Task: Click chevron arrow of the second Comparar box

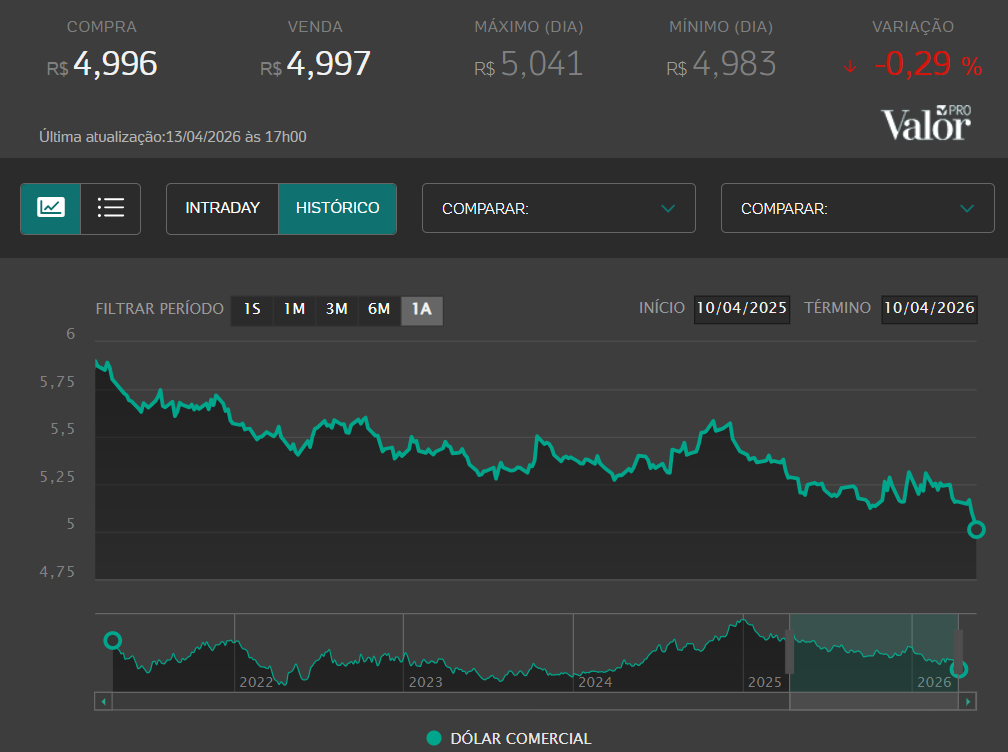Action: (967, 208)
